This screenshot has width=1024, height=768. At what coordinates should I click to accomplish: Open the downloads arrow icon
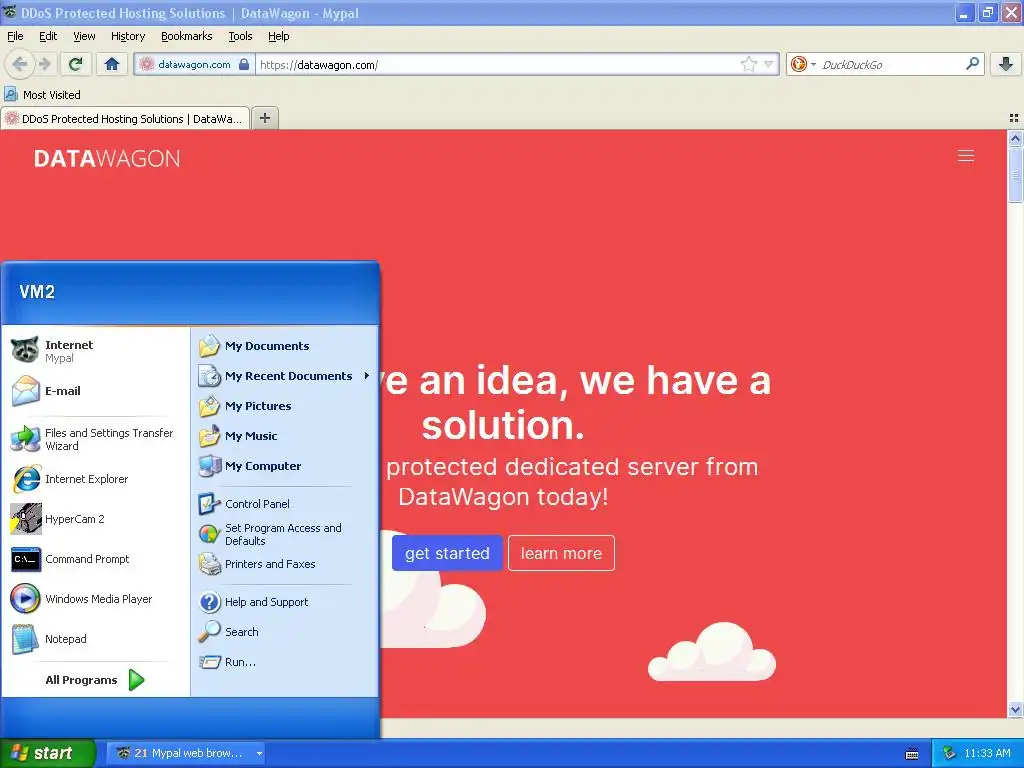coord(1006,64)
